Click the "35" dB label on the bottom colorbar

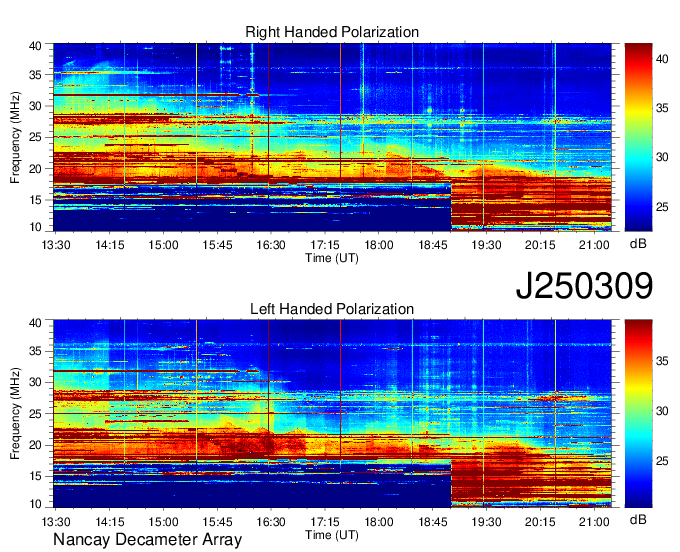662,361
